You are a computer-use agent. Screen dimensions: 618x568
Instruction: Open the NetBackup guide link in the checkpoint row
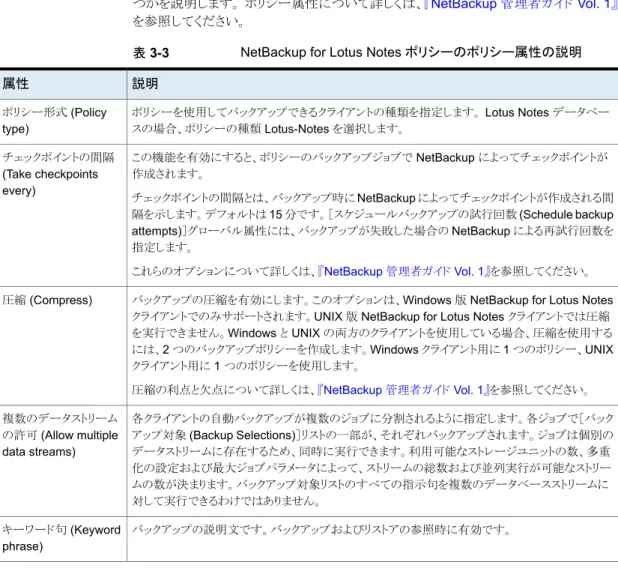point(404,272)
